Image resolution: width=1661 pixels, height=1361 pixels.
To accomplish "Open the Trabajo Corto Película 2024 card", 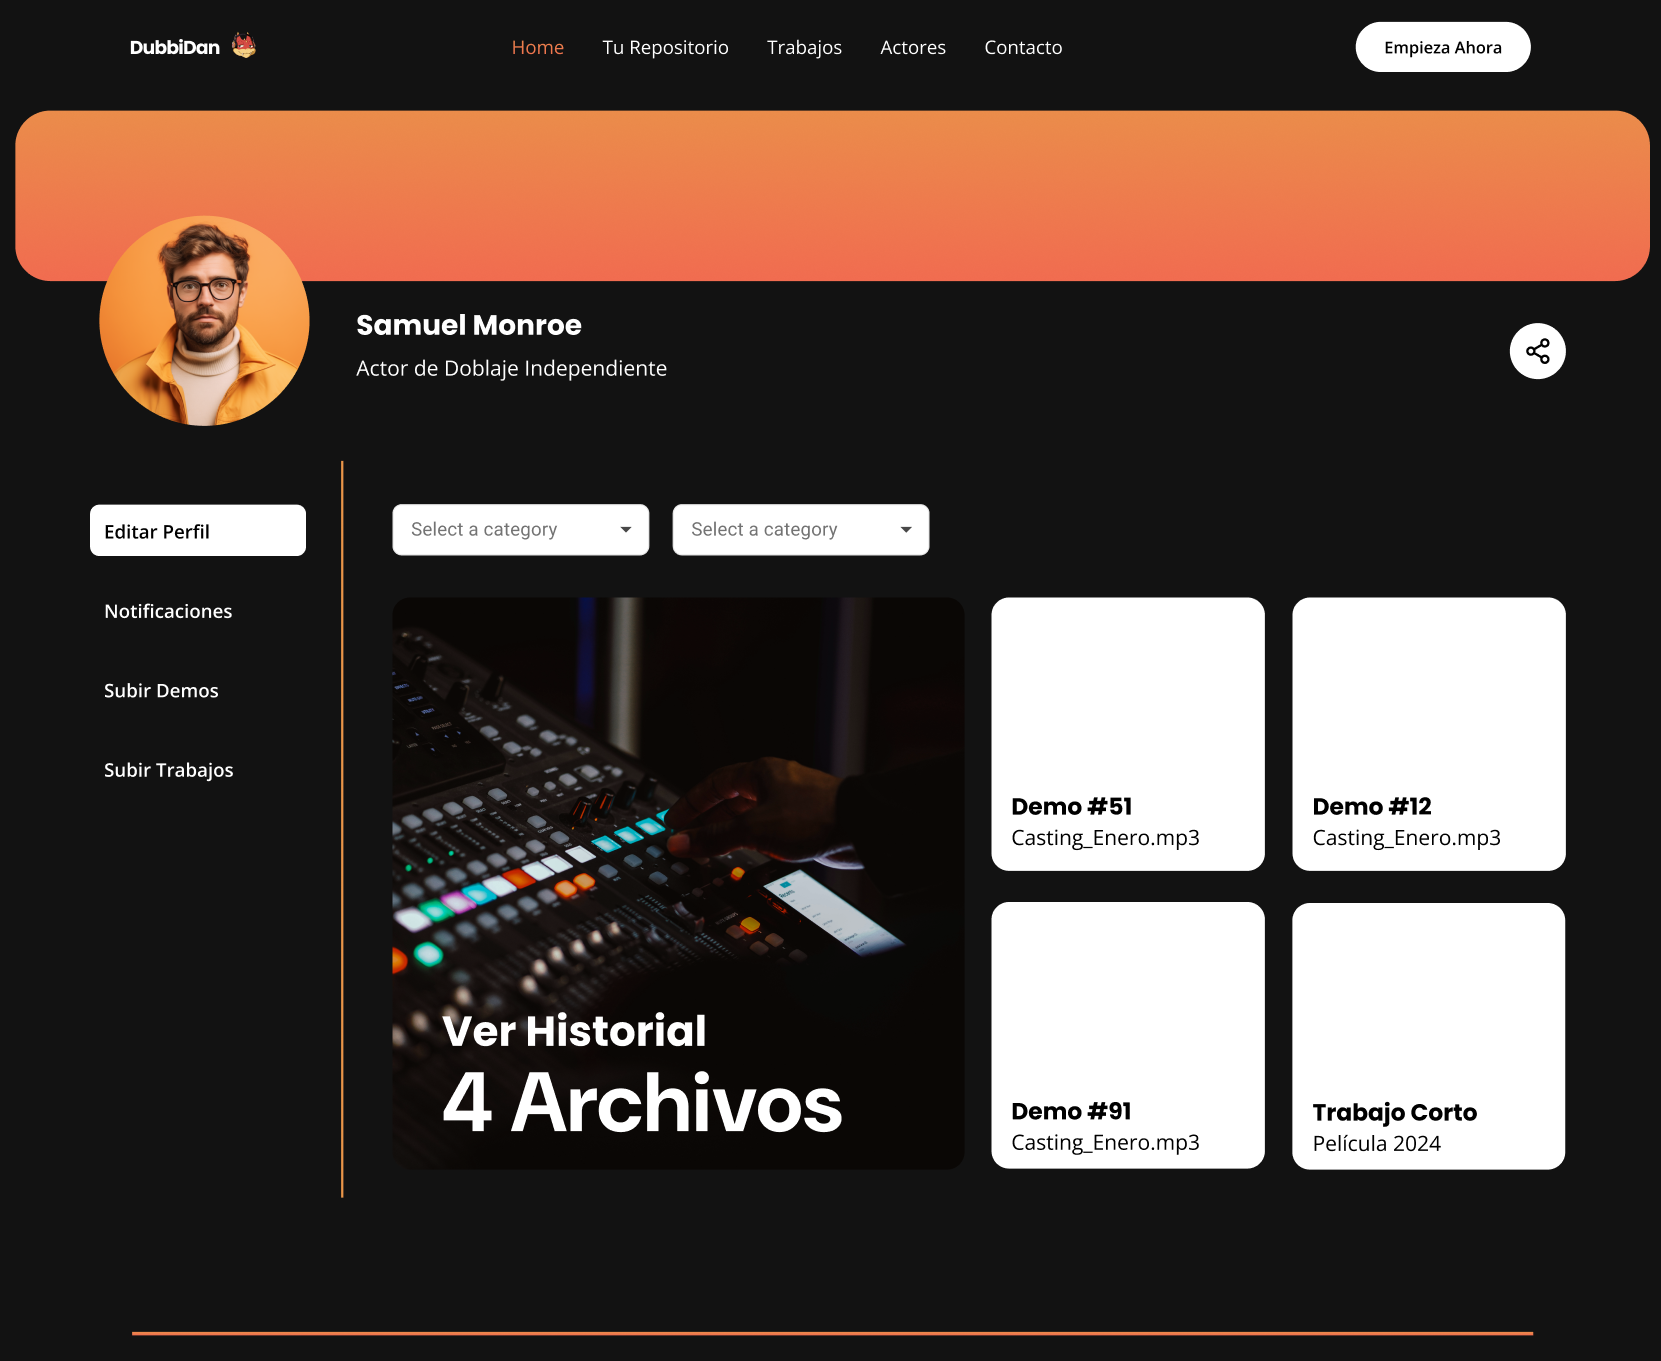I will coord(1428,1036).
